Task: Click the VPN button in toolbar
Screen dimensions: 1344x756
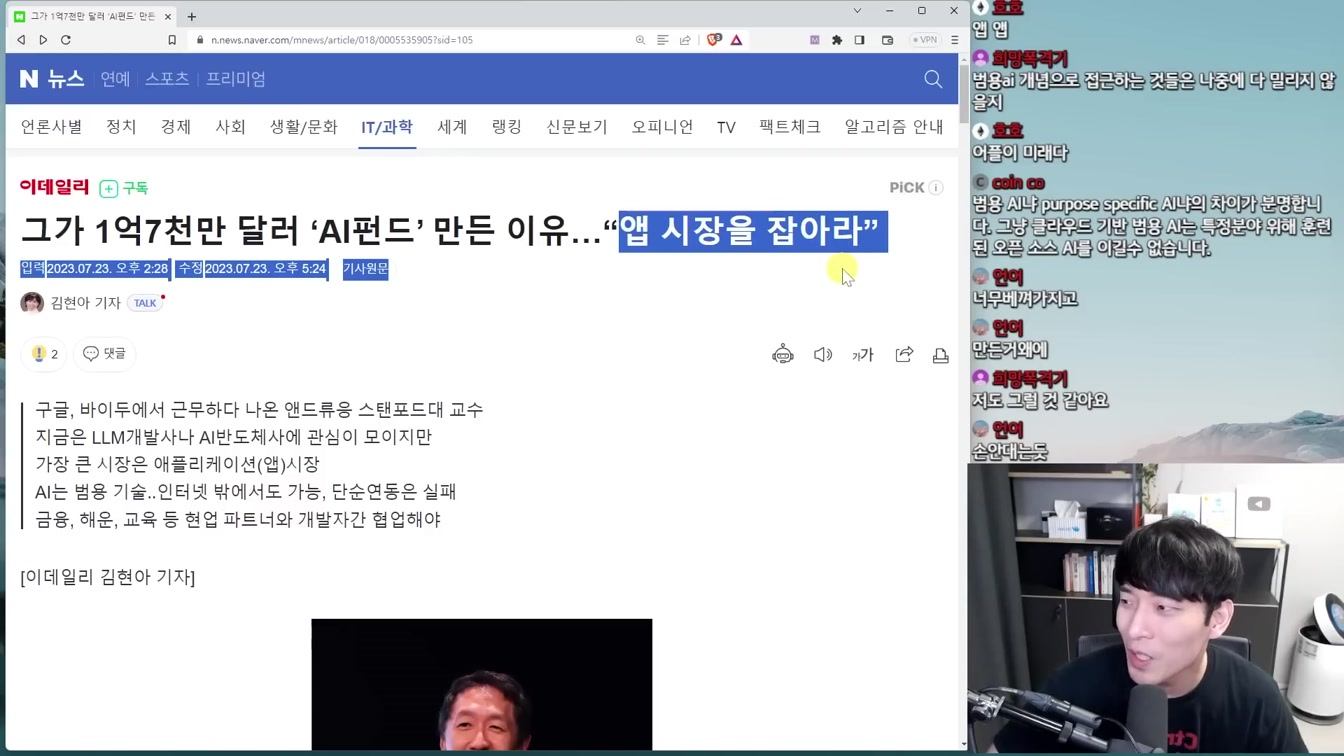Action: click(x=925, y=40)
